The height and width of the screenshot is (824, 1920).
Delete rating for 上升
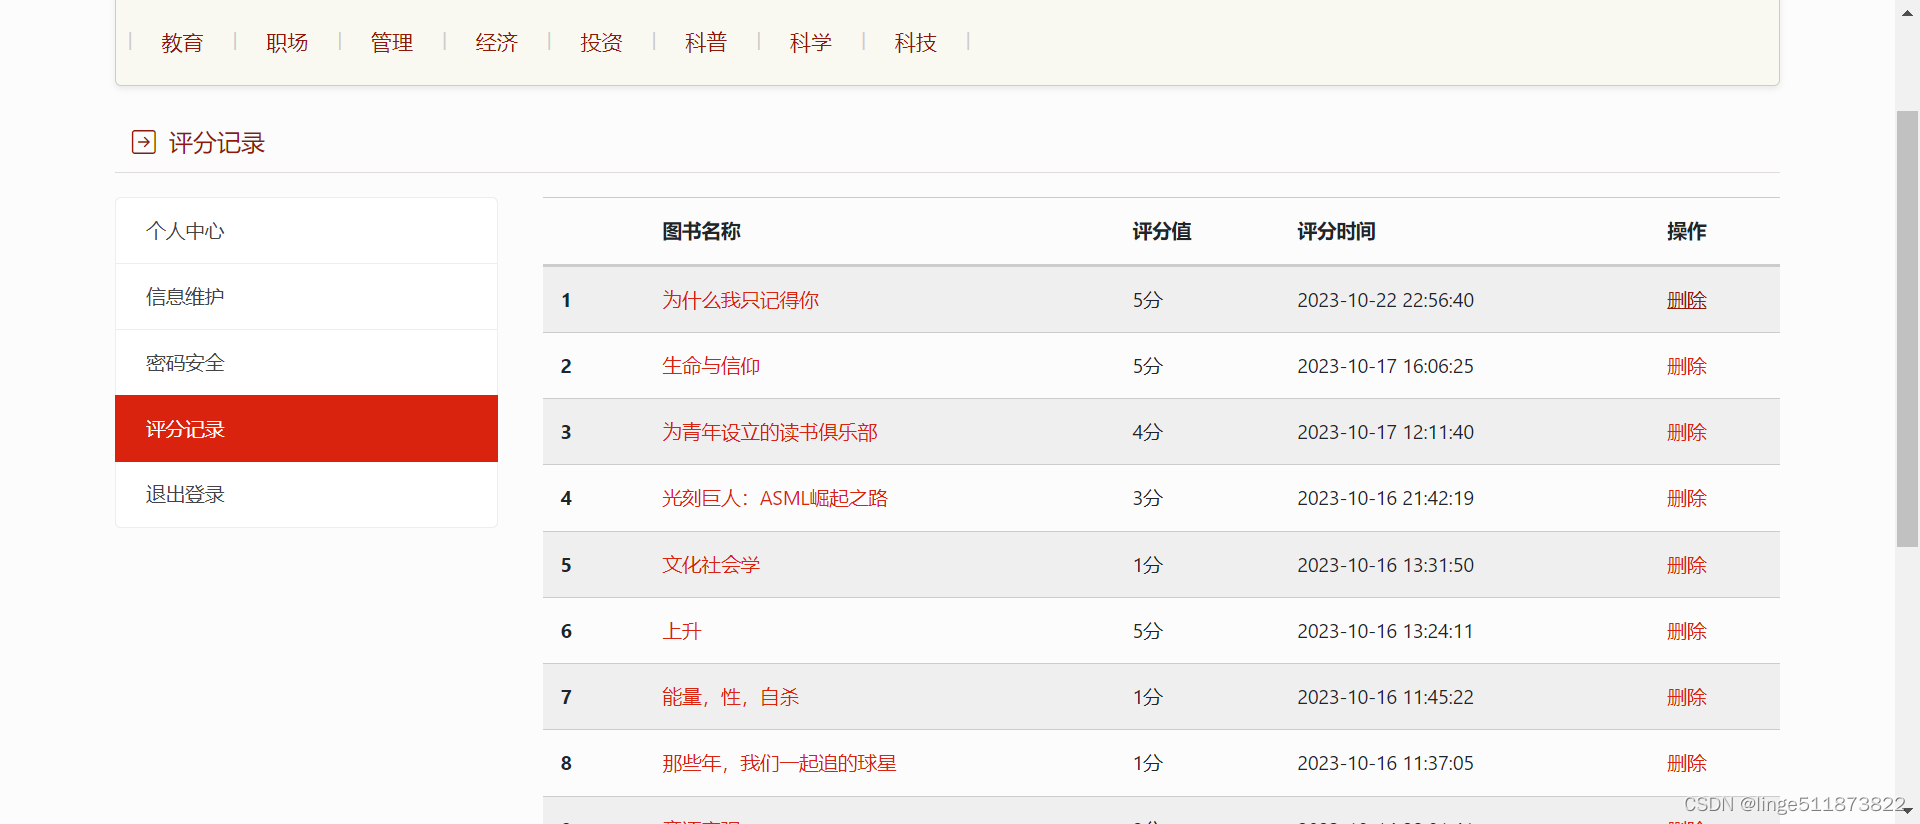click(x=1687, y=631)
